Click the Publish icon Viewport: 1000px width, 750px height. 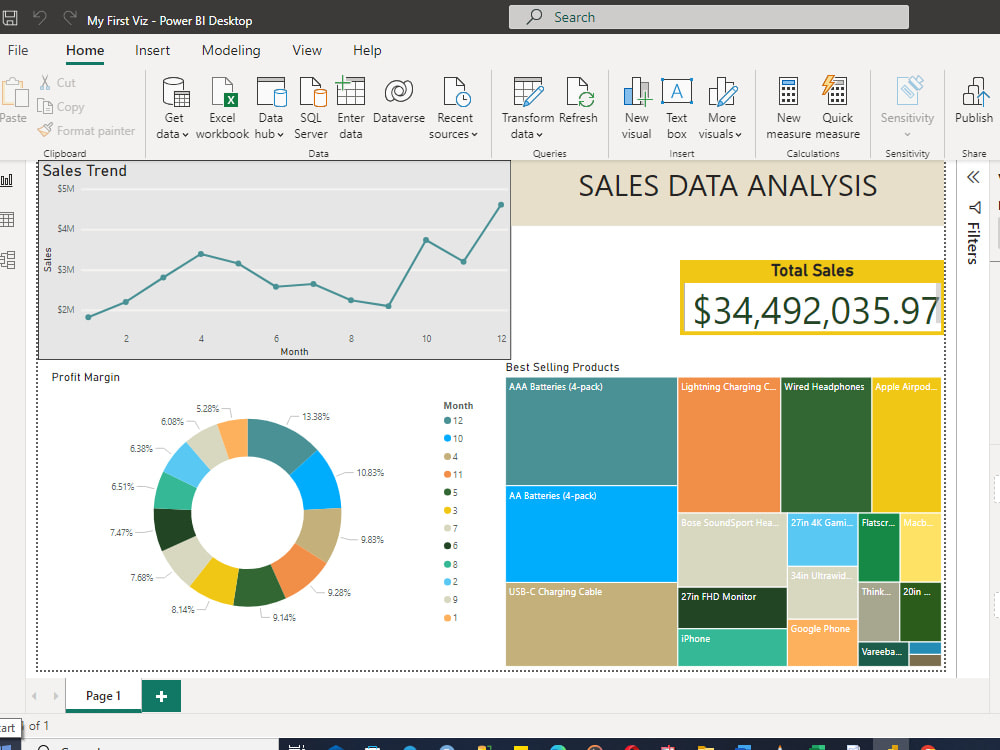(x=974, y=92)
